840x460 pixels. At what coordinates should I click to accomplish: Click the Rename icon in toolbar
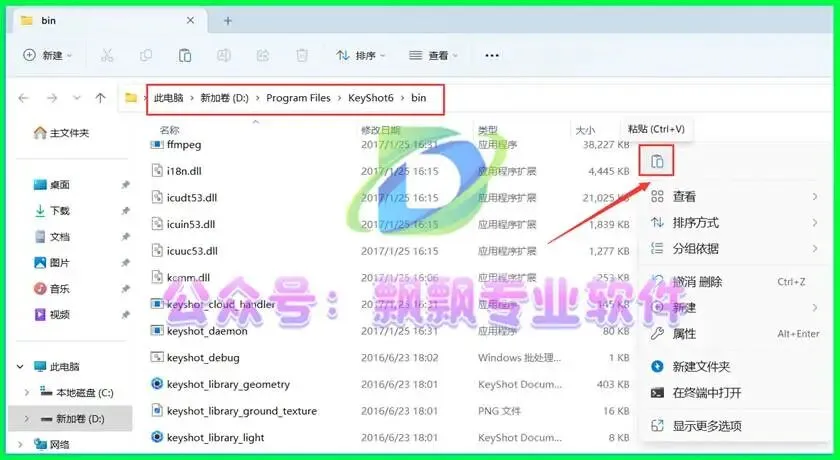coord(224,55)
